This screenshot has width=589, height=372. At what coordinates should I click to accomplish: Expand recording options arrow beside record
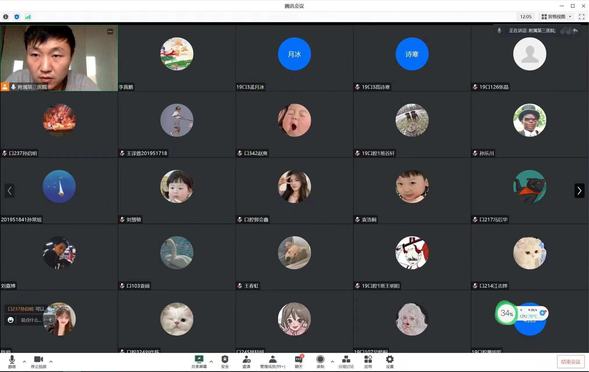tap(332, 361)
